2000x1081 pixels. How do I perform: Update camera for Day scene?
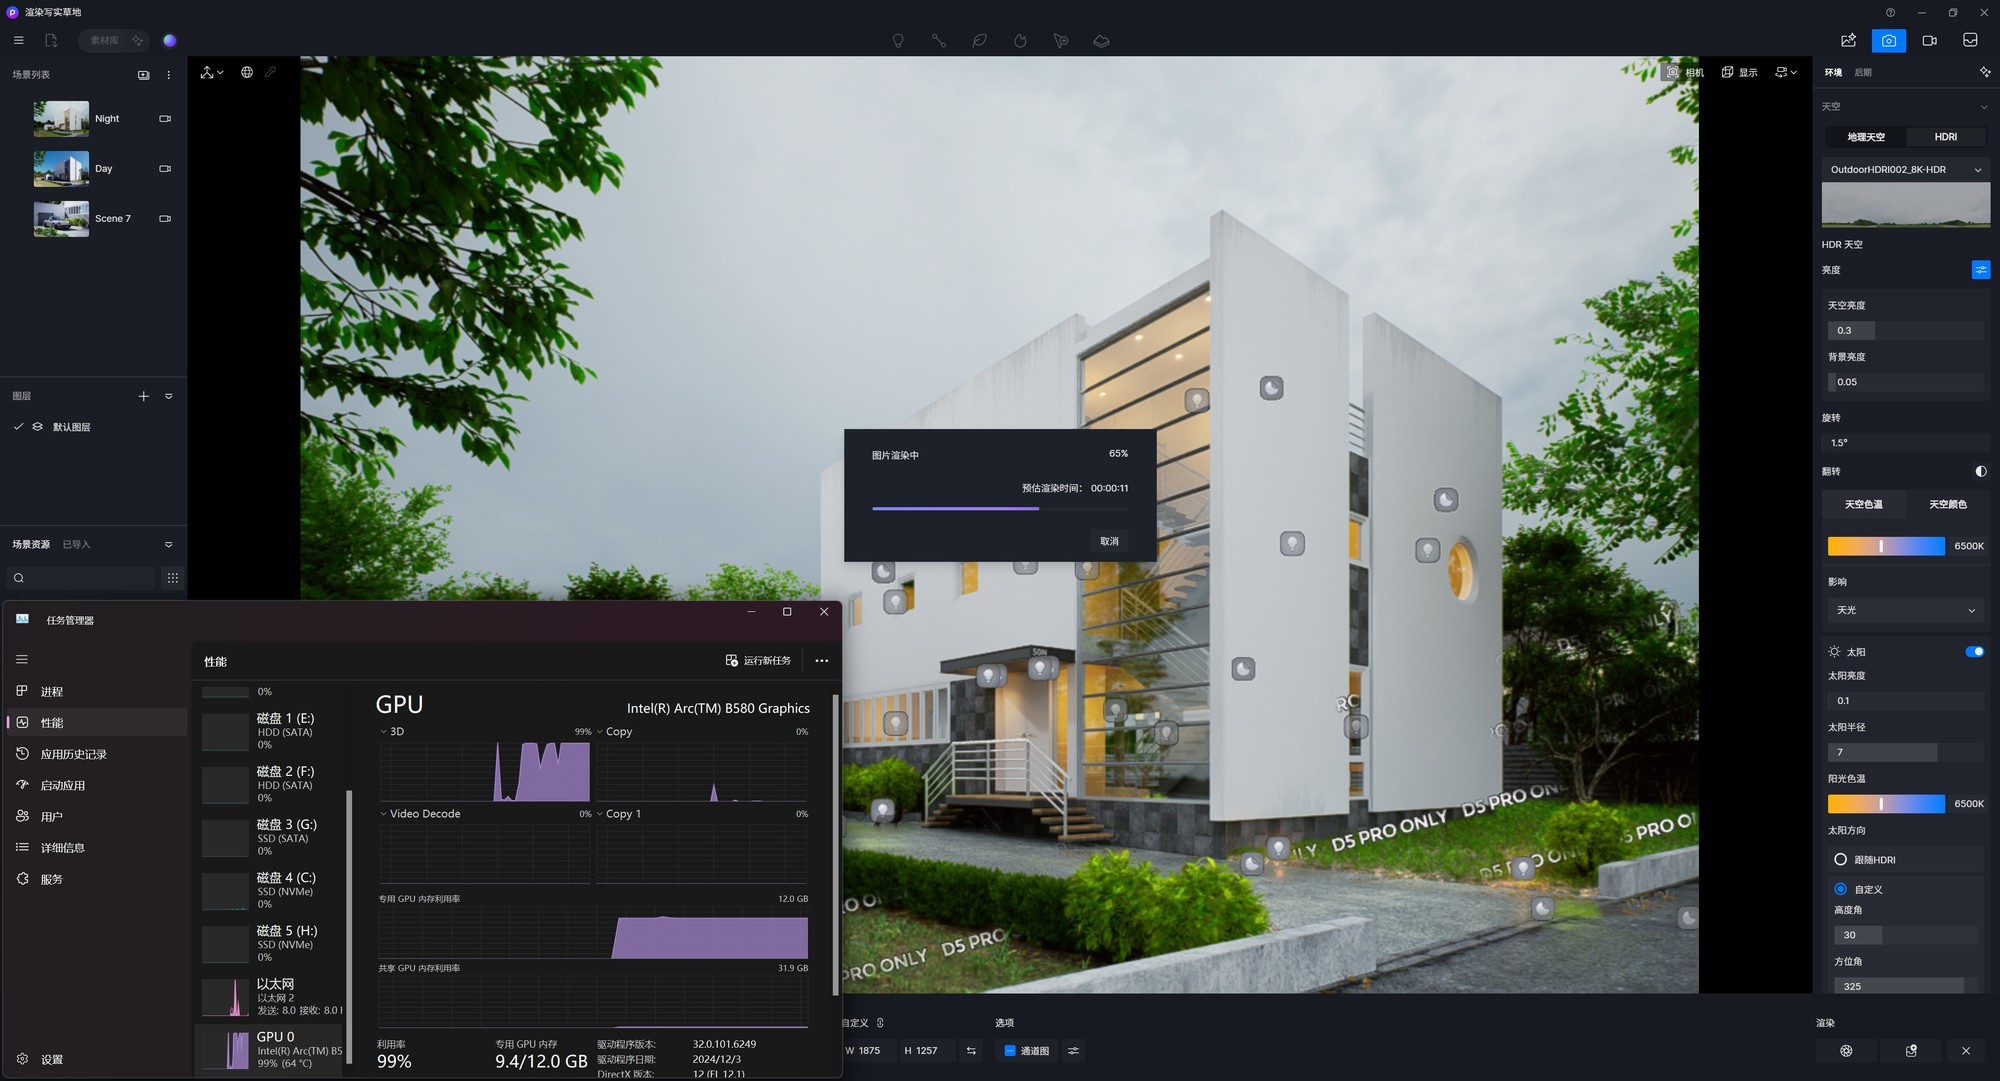click(x=165, y=168)
